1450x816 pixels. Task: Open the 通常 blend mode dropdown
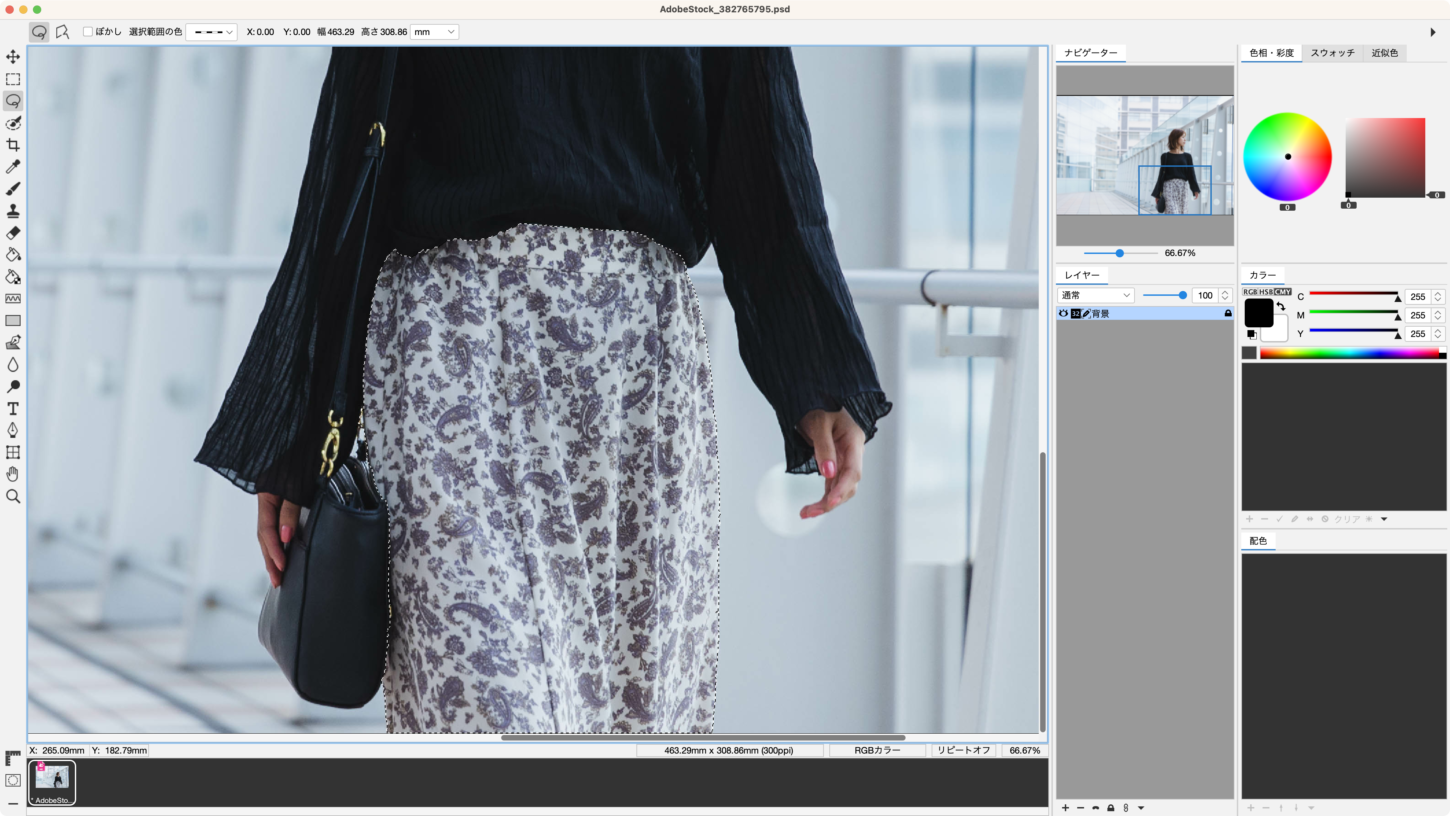[1096, 295]
